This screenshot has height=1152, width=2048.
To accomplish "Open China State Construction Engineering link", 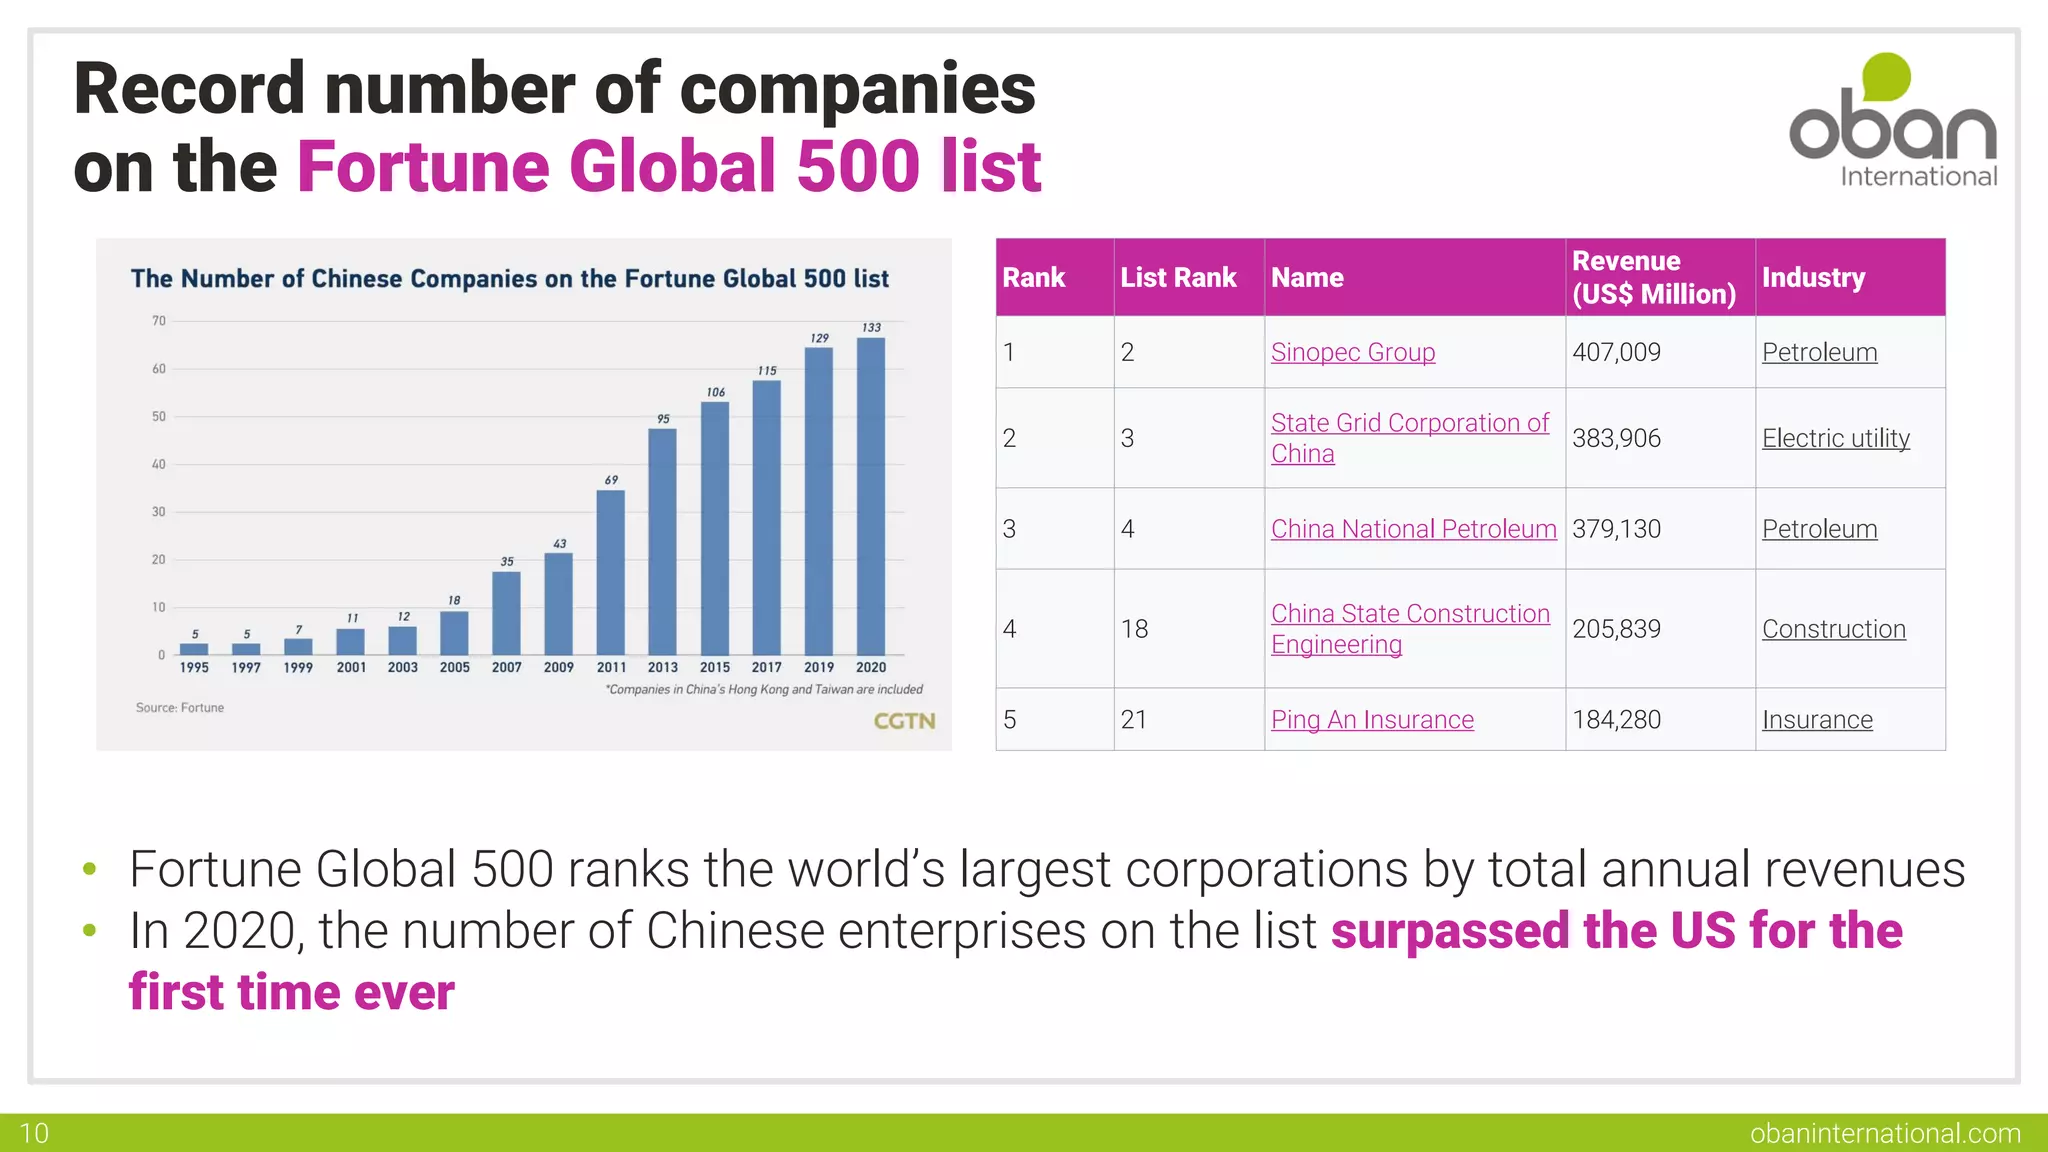I will 1410,629.
